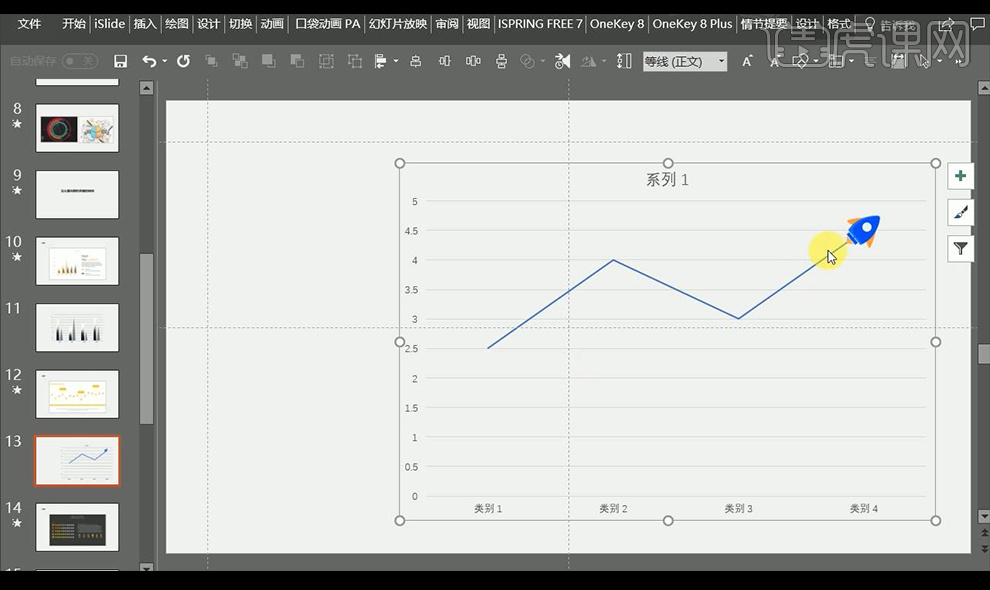990x590 pixels.
Task: Switch to the 插入 ribbon tab
Action: pos(144,23)
